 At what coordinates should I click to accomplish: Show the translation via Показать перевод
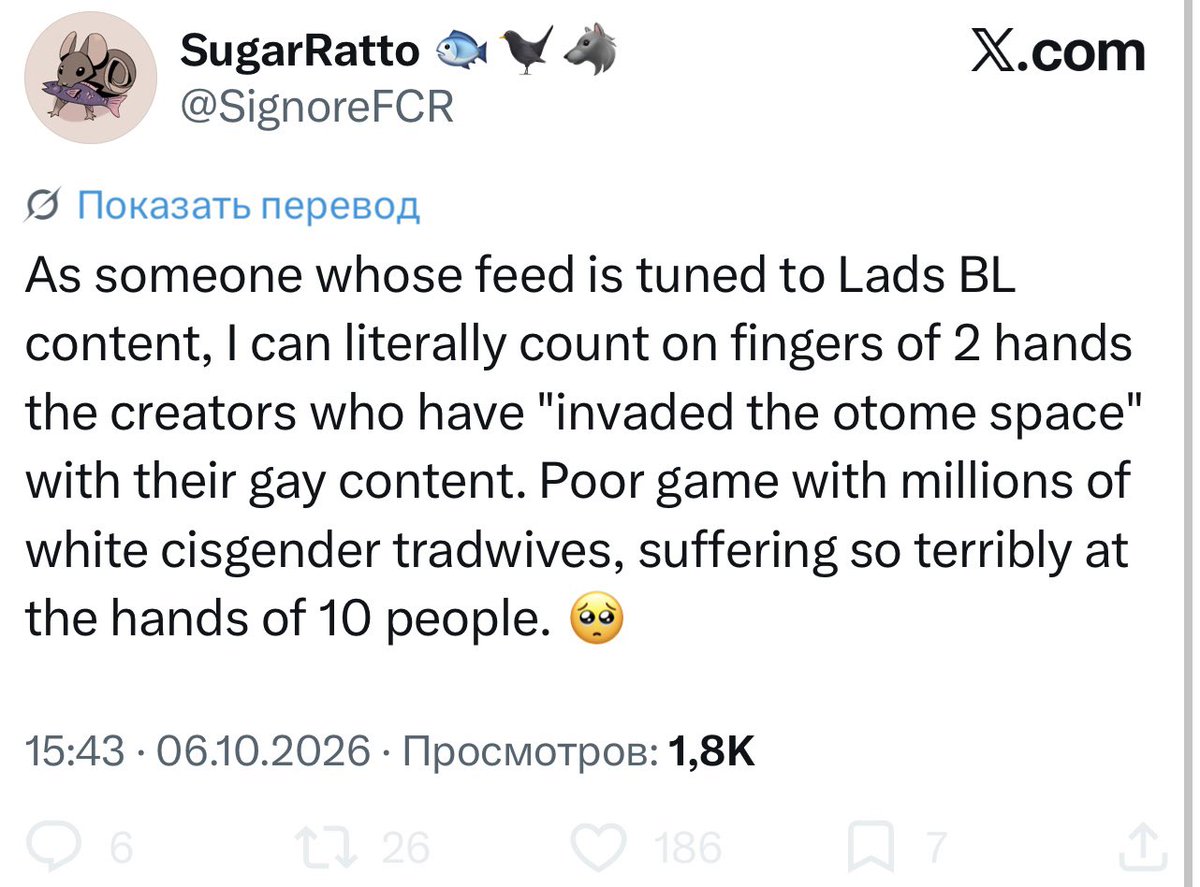click(x=248, y=206)
